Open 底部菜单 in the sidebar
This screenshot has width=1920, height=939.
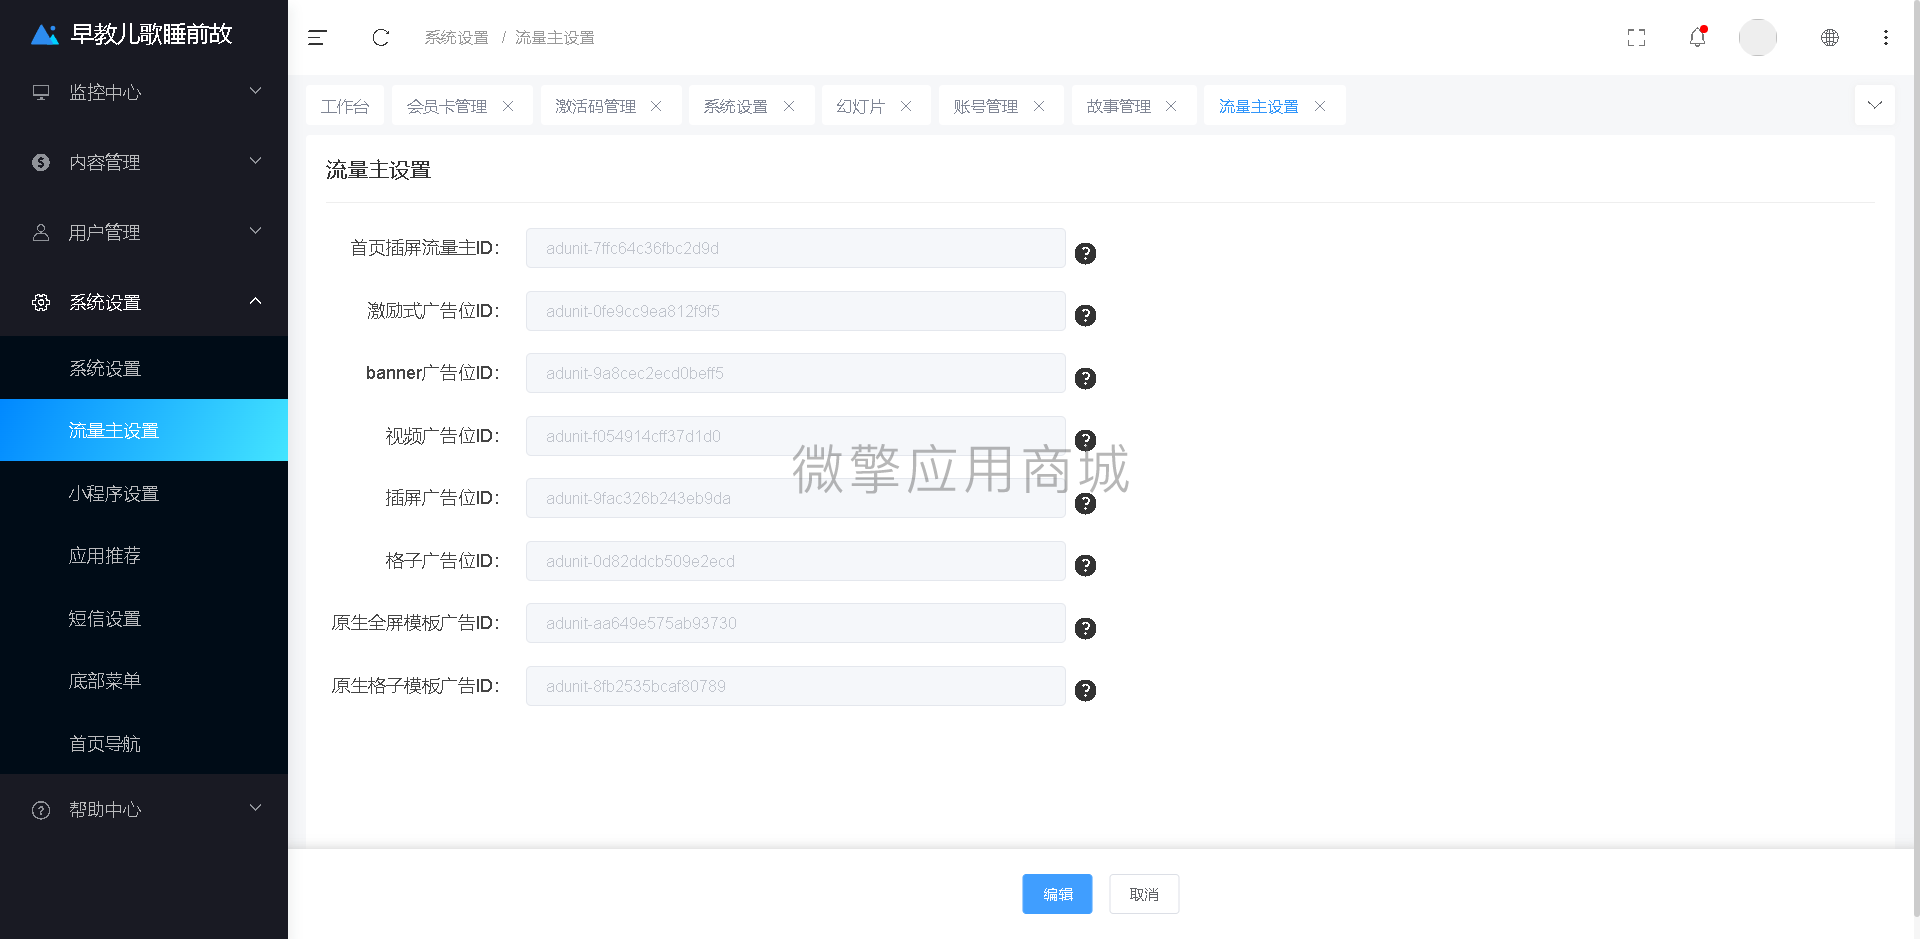pyautogui.click(x=144, y=680)
